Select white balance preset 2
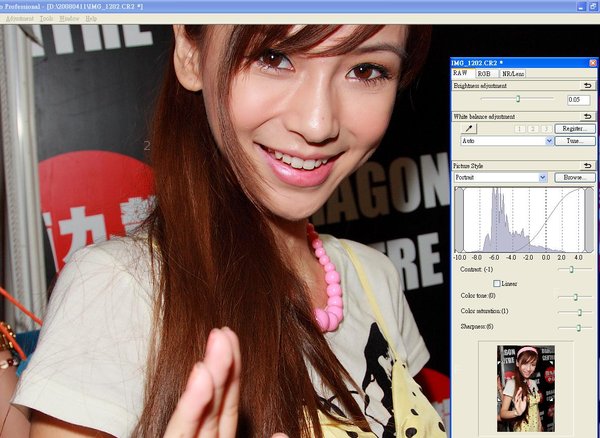This screenshot has height=438, width=600. tap(533, 129)
